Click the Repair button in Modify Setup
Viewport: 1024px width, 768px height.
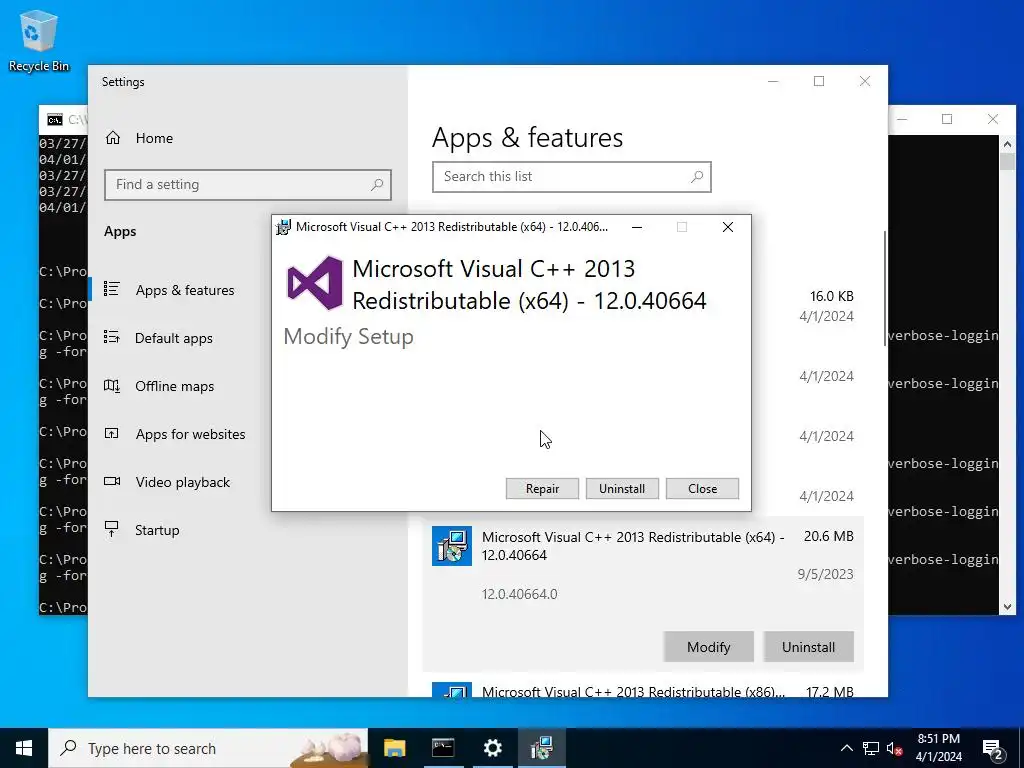[x=542, y=488]
